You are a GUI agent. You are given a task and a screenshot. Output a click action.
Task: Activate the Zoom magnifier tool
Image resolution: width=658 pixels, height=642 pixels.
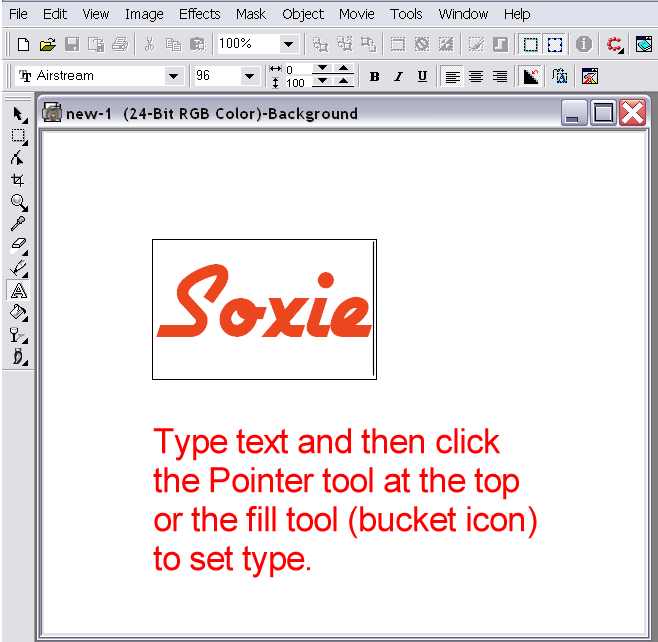(x=18, y=202)
